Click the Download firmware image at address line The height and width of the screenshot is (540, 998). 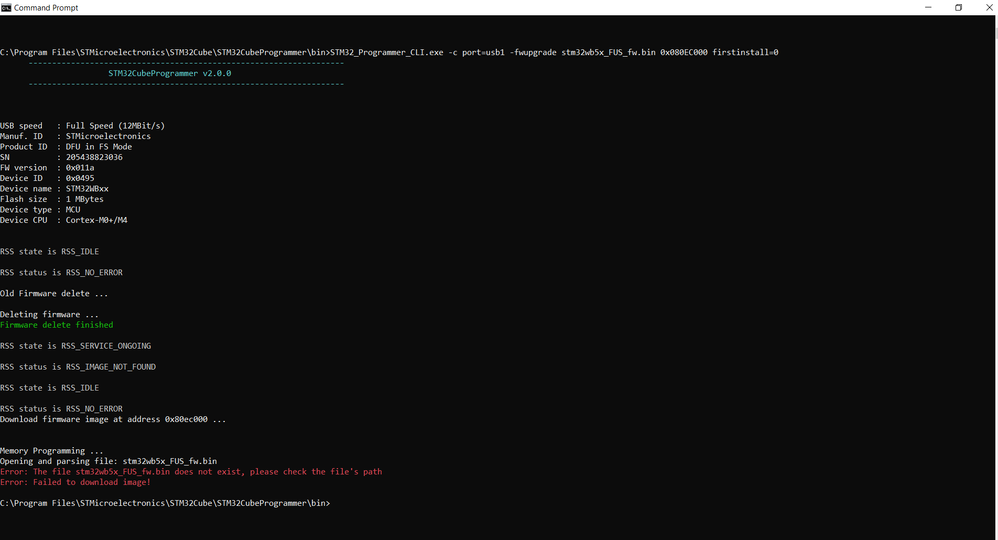point(113,420)
